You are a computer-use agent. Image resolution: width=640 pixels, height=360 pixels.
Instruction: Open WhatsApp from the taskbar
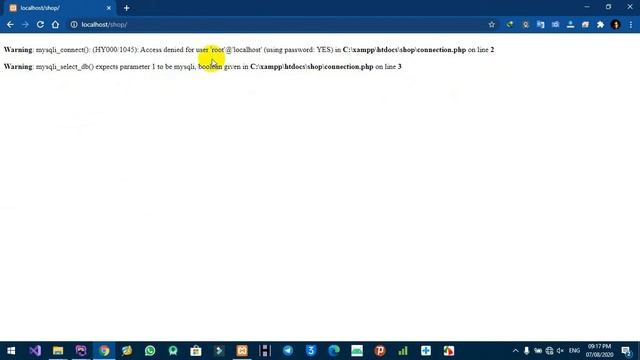150,351
